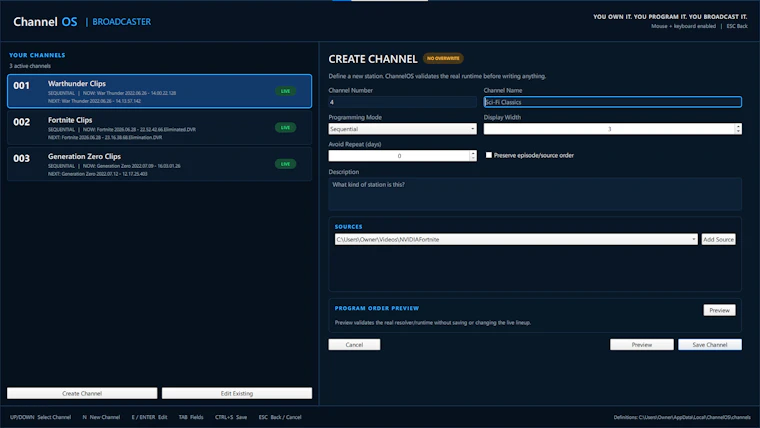Click 'E / ENTER Edit' shortcut hint

point(149,417)
